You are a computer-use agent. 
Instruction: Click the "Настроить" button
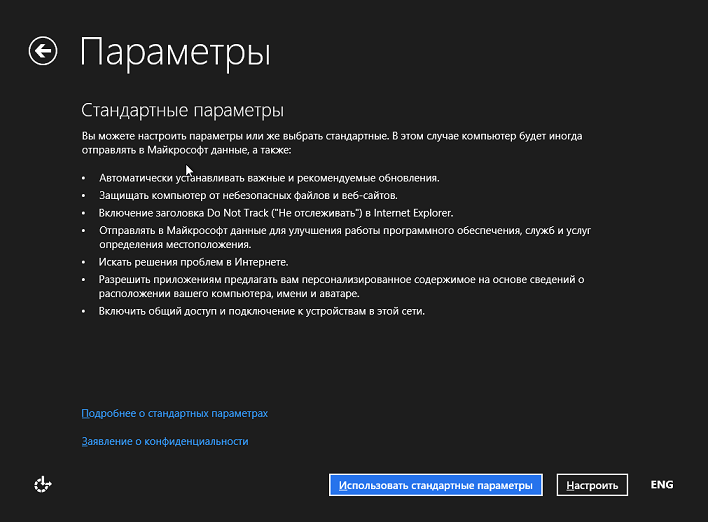click(592, 485)
